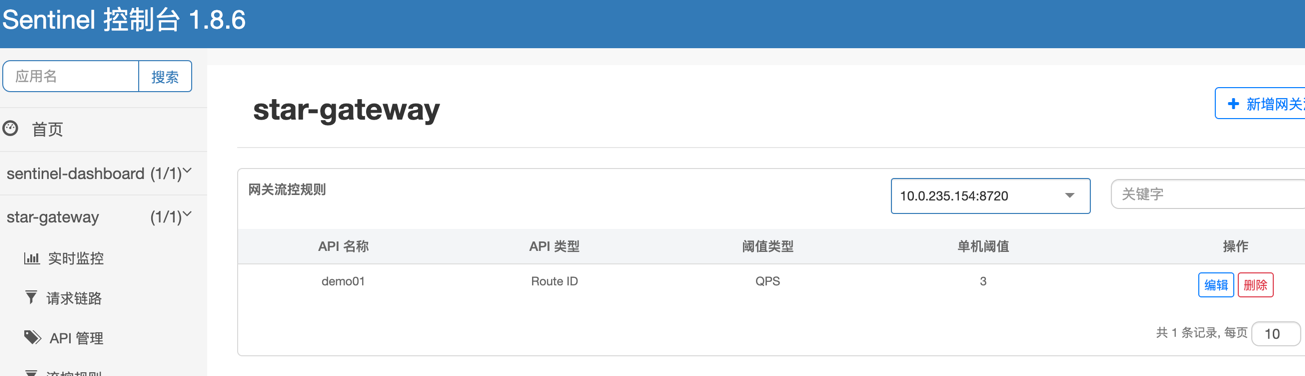1305x376 pixels.
Task: Click the 网关流控规则 panel title
Action: (287, 189)
